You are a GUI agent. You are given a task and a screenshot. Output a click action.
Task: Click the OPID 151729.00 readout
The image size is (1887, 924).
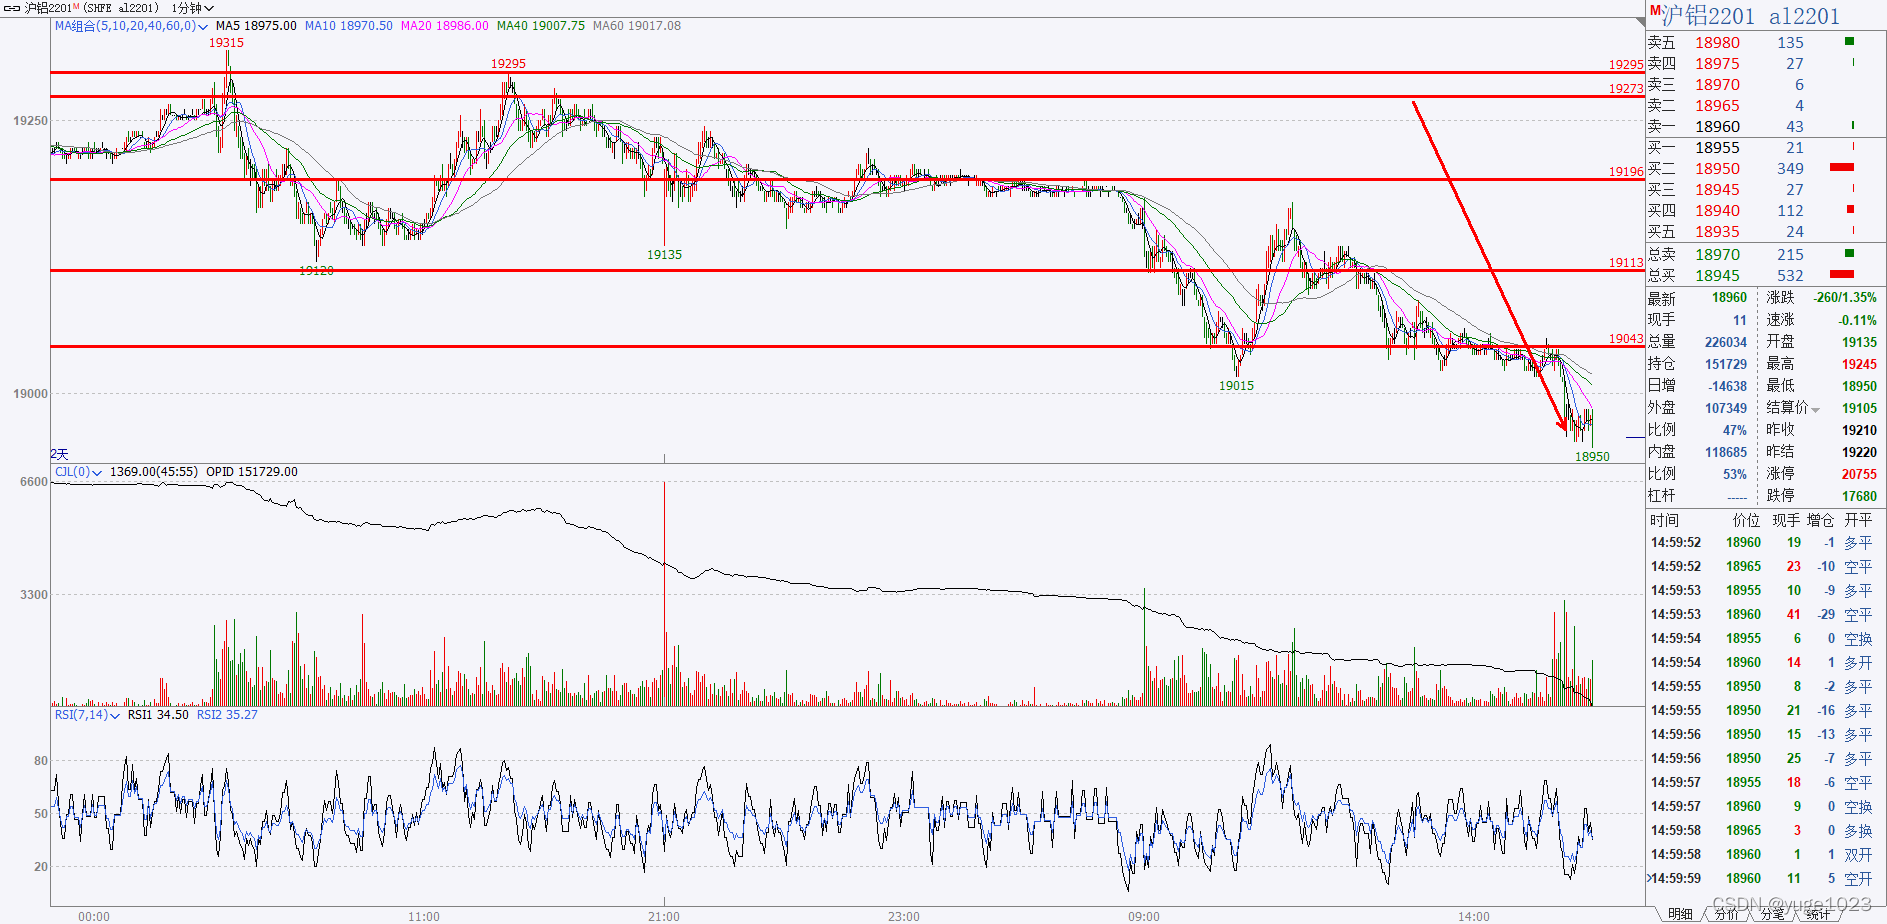click(x=252, y=472)
